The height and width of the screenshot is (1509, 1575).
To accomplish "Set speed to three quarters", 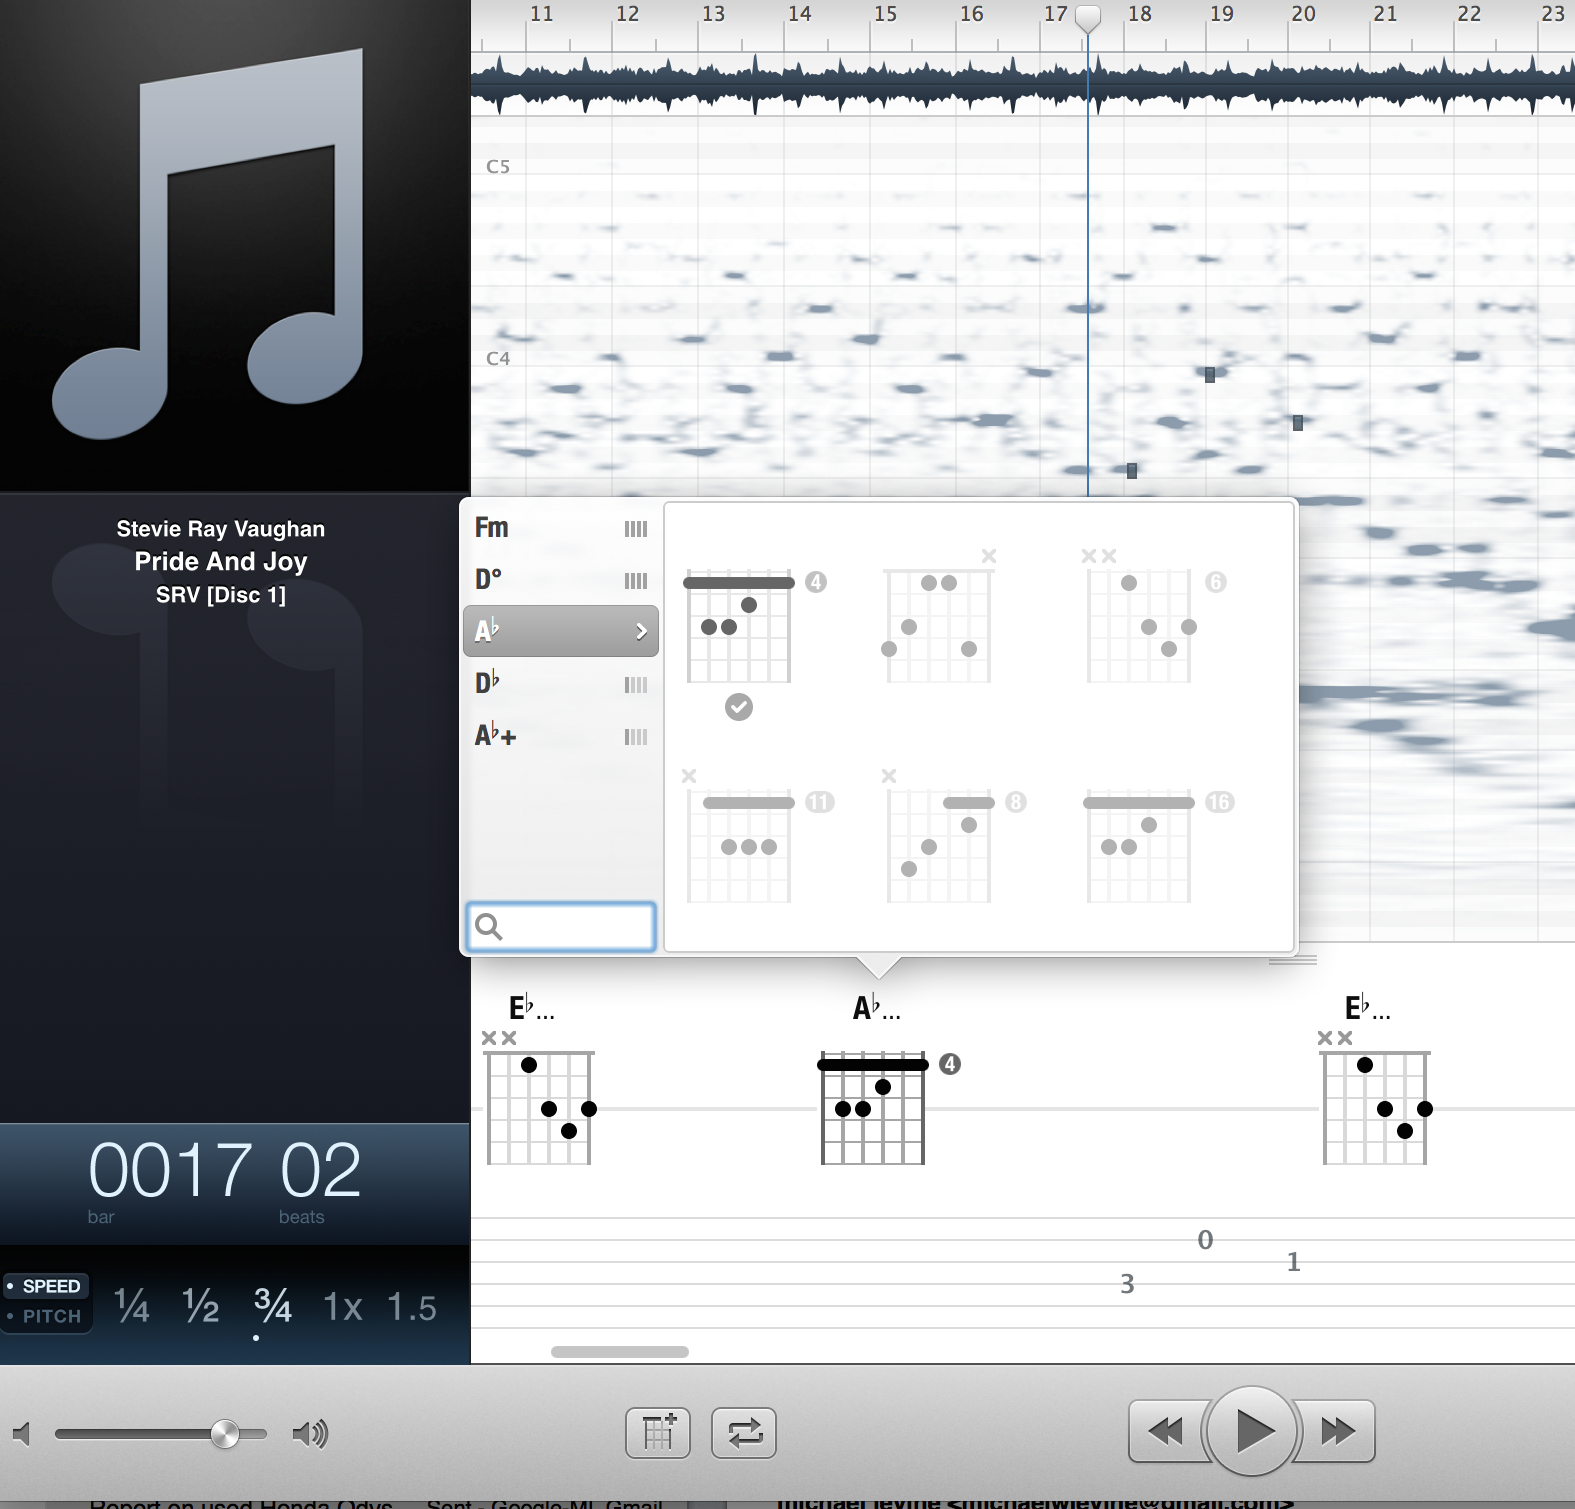I will (x=272, y=1306).
